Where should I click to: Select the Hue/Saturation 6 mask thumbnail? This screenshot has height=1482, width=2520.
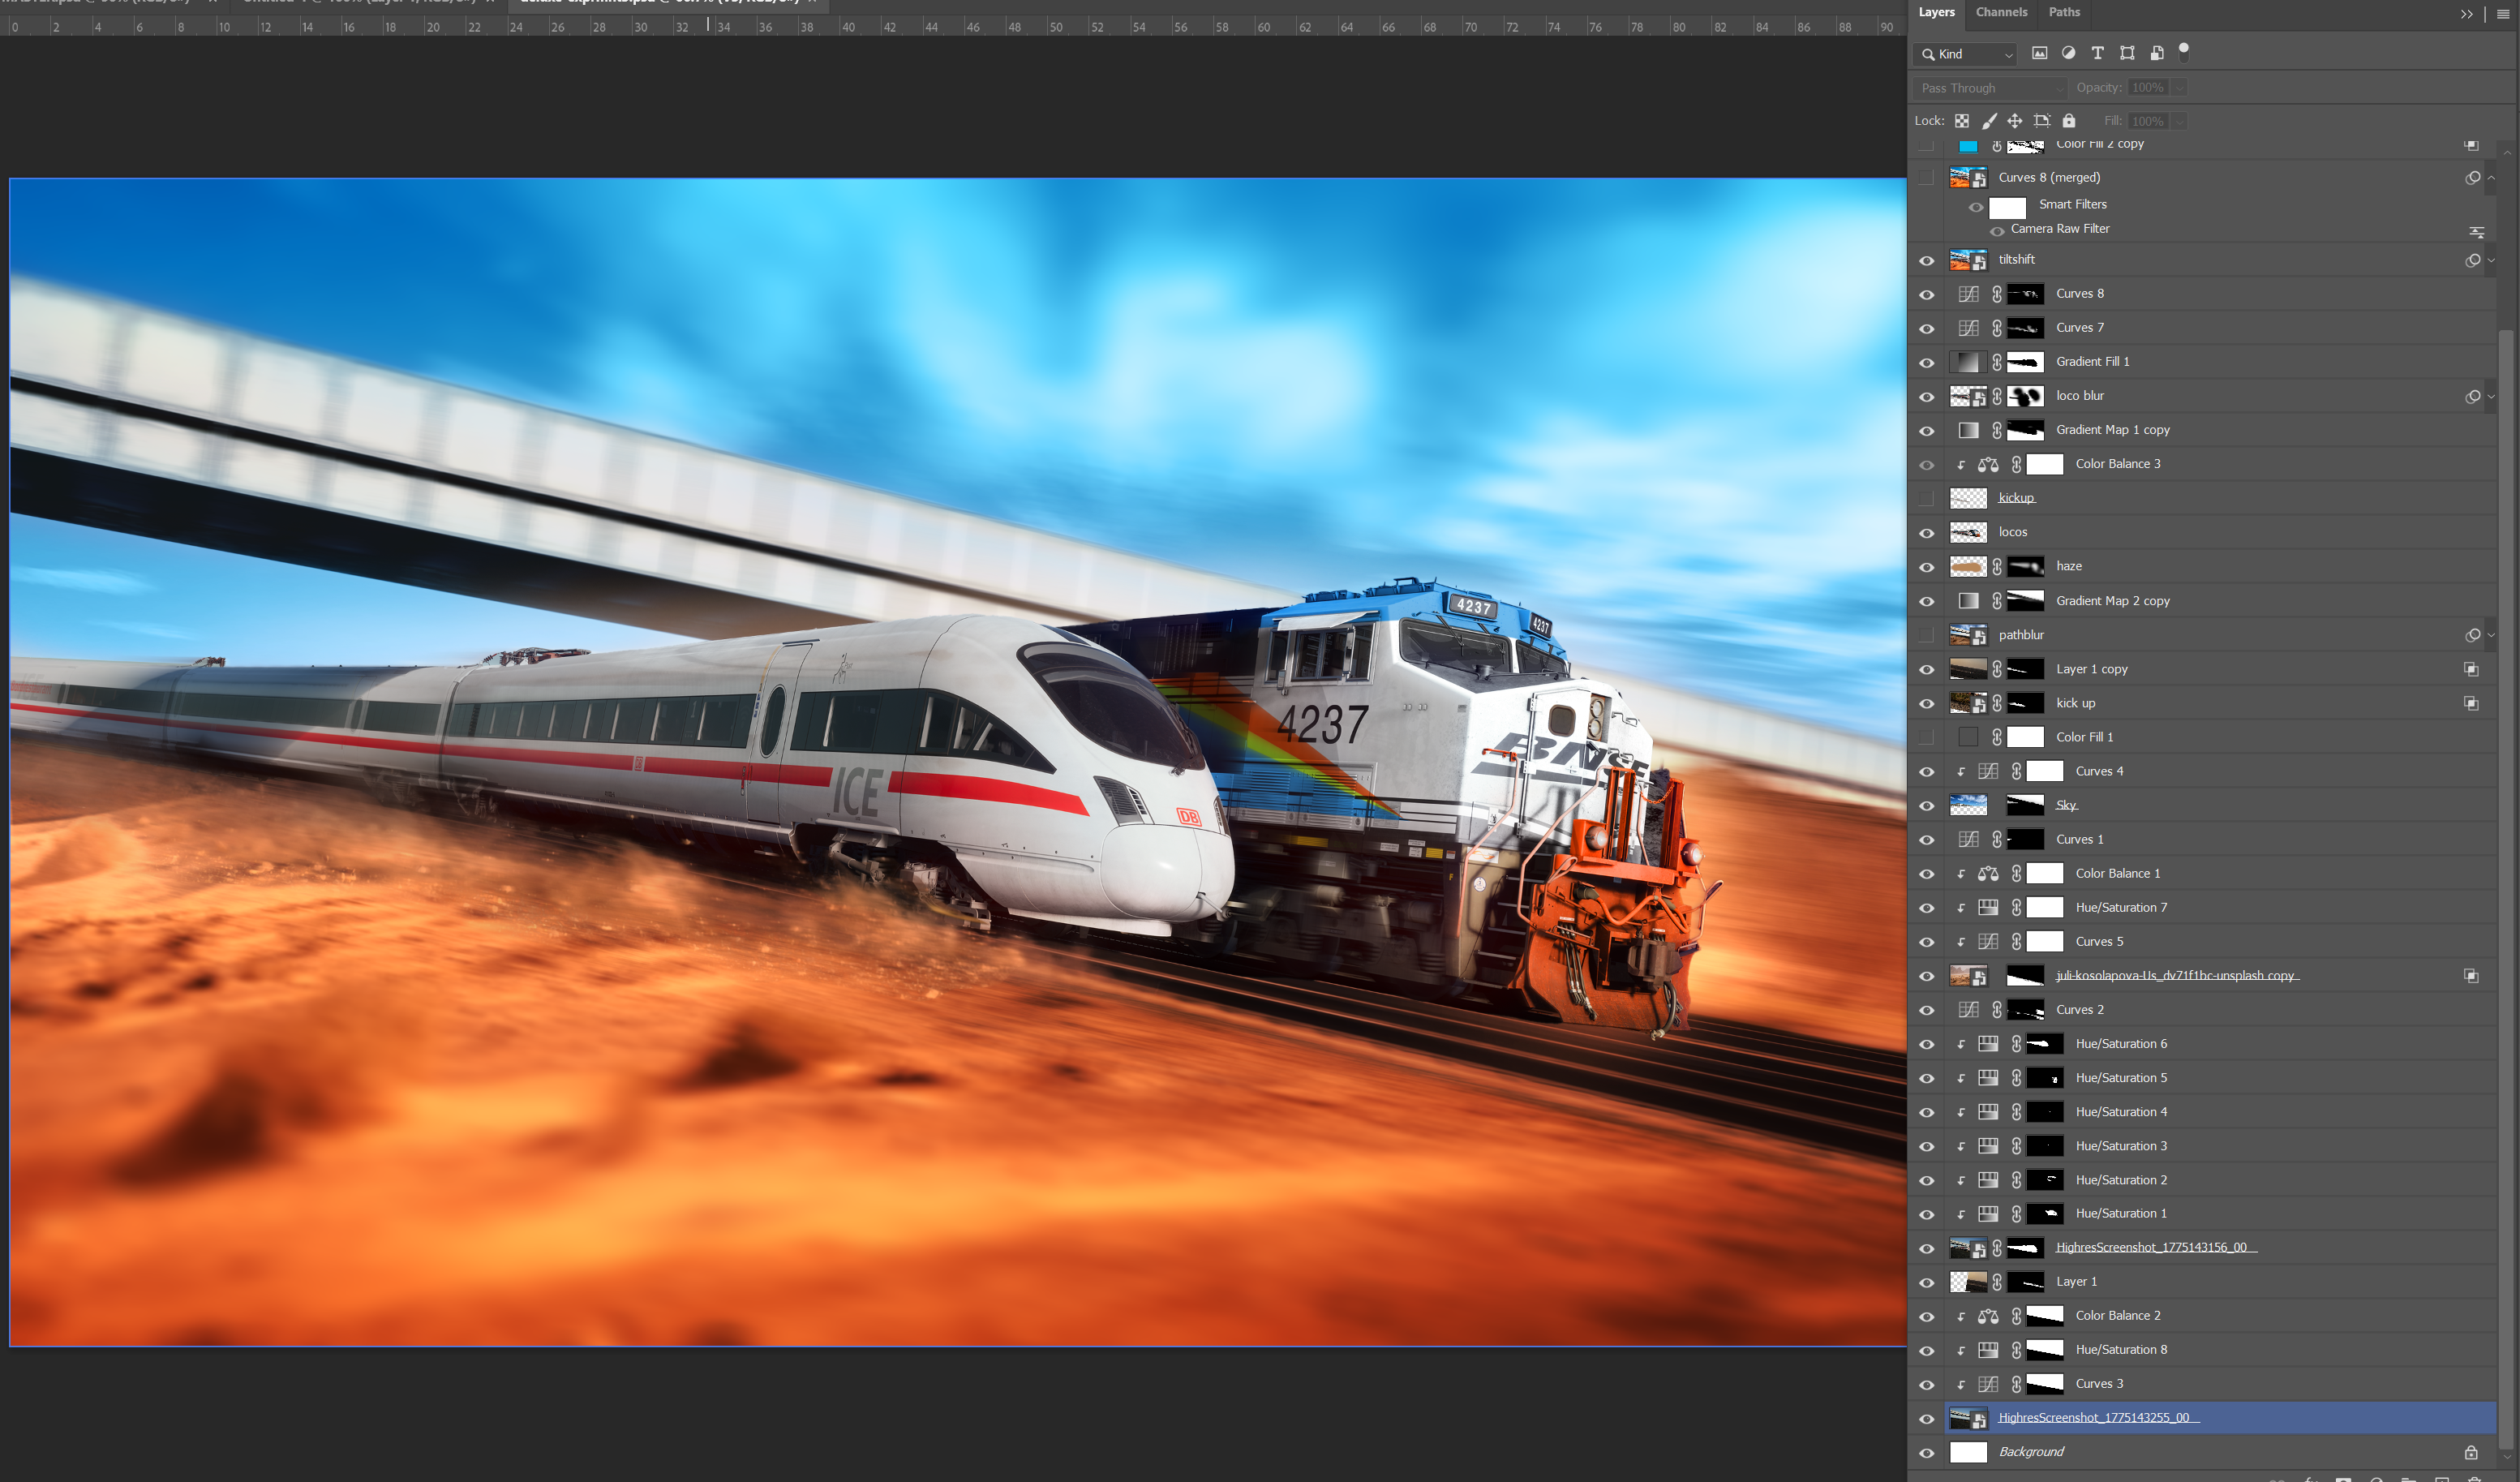click(x=2045, y=1044)
